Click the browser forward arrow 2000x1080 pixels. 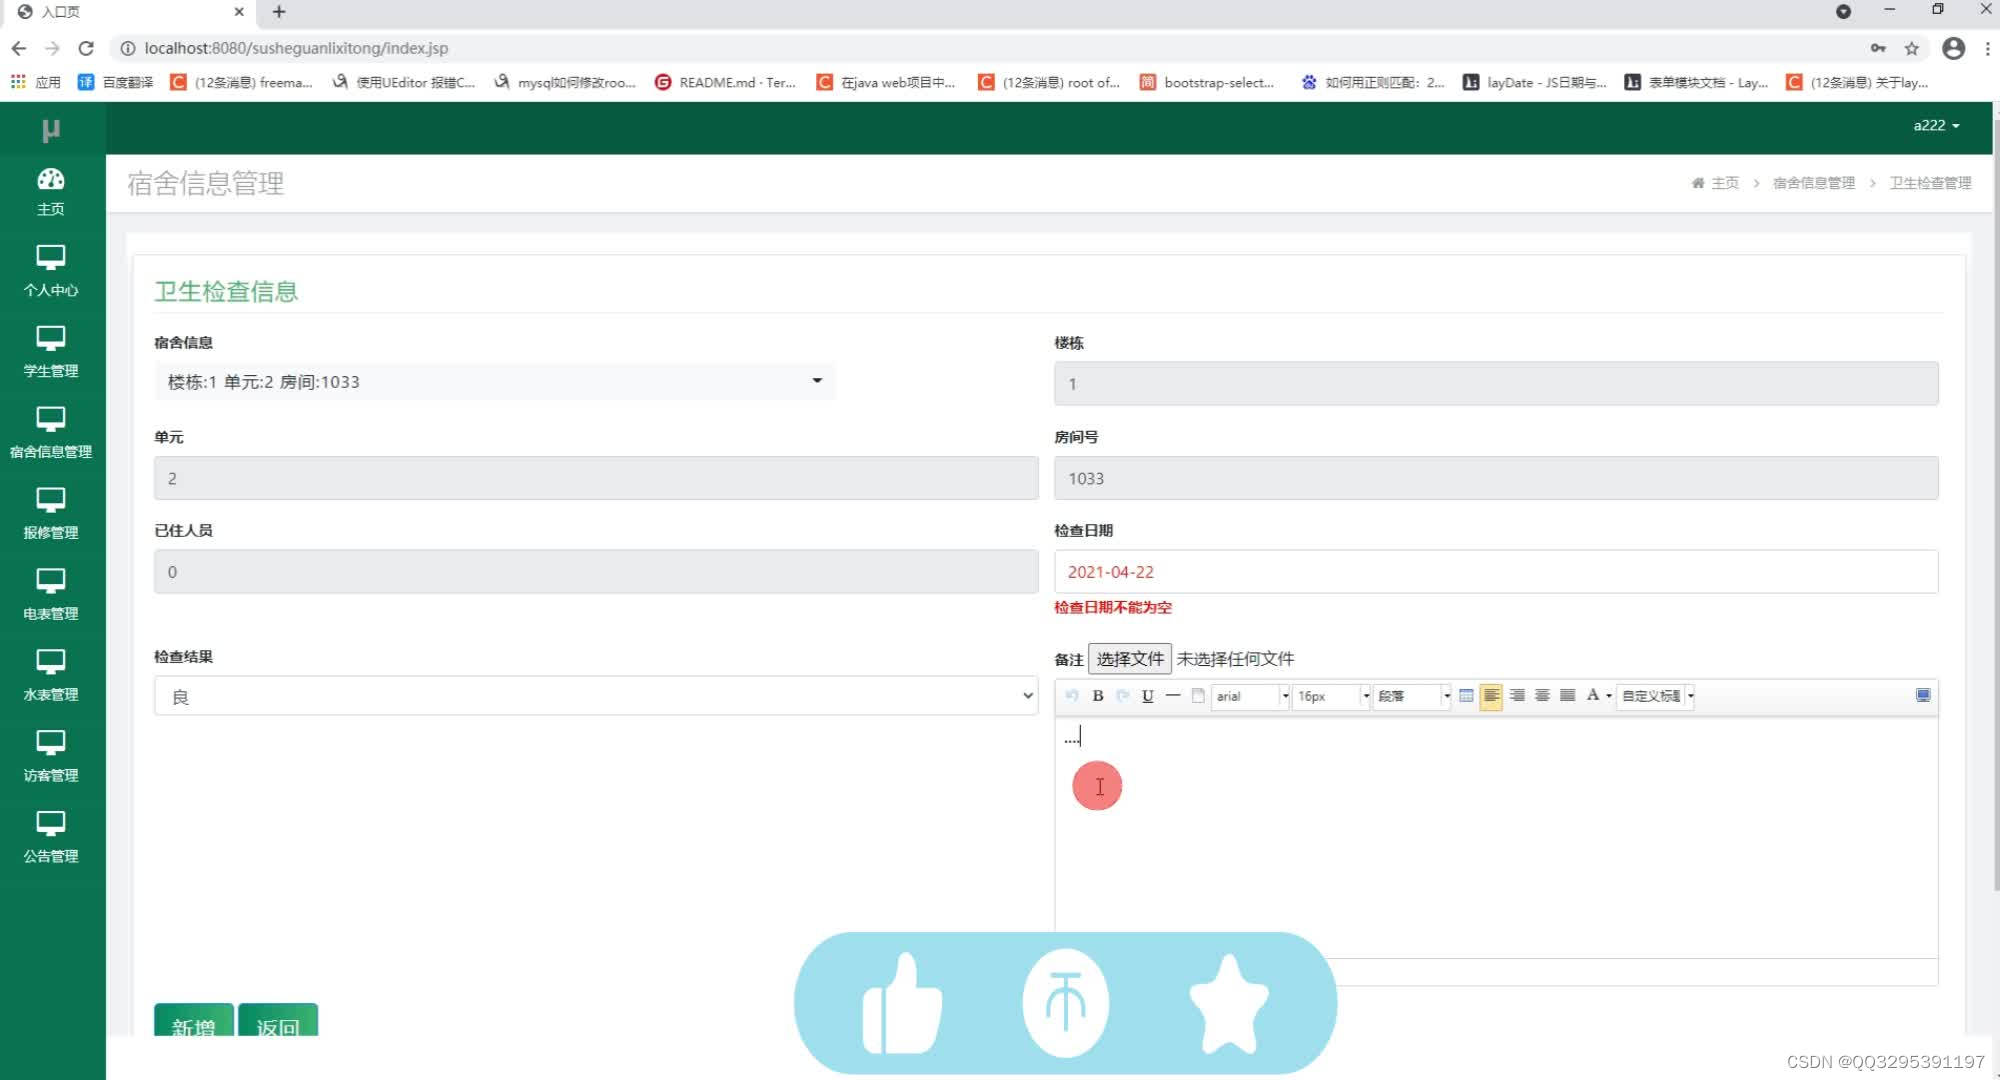click(x=52, y=48)
